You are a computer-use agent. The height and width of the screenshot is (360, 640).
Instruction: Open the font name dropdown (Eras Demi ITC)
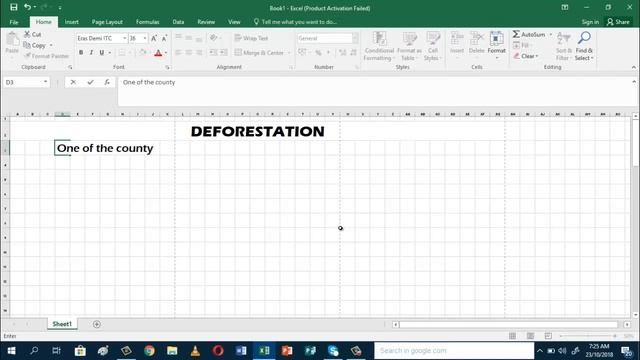pyautogui.click(x=124, y=38)
